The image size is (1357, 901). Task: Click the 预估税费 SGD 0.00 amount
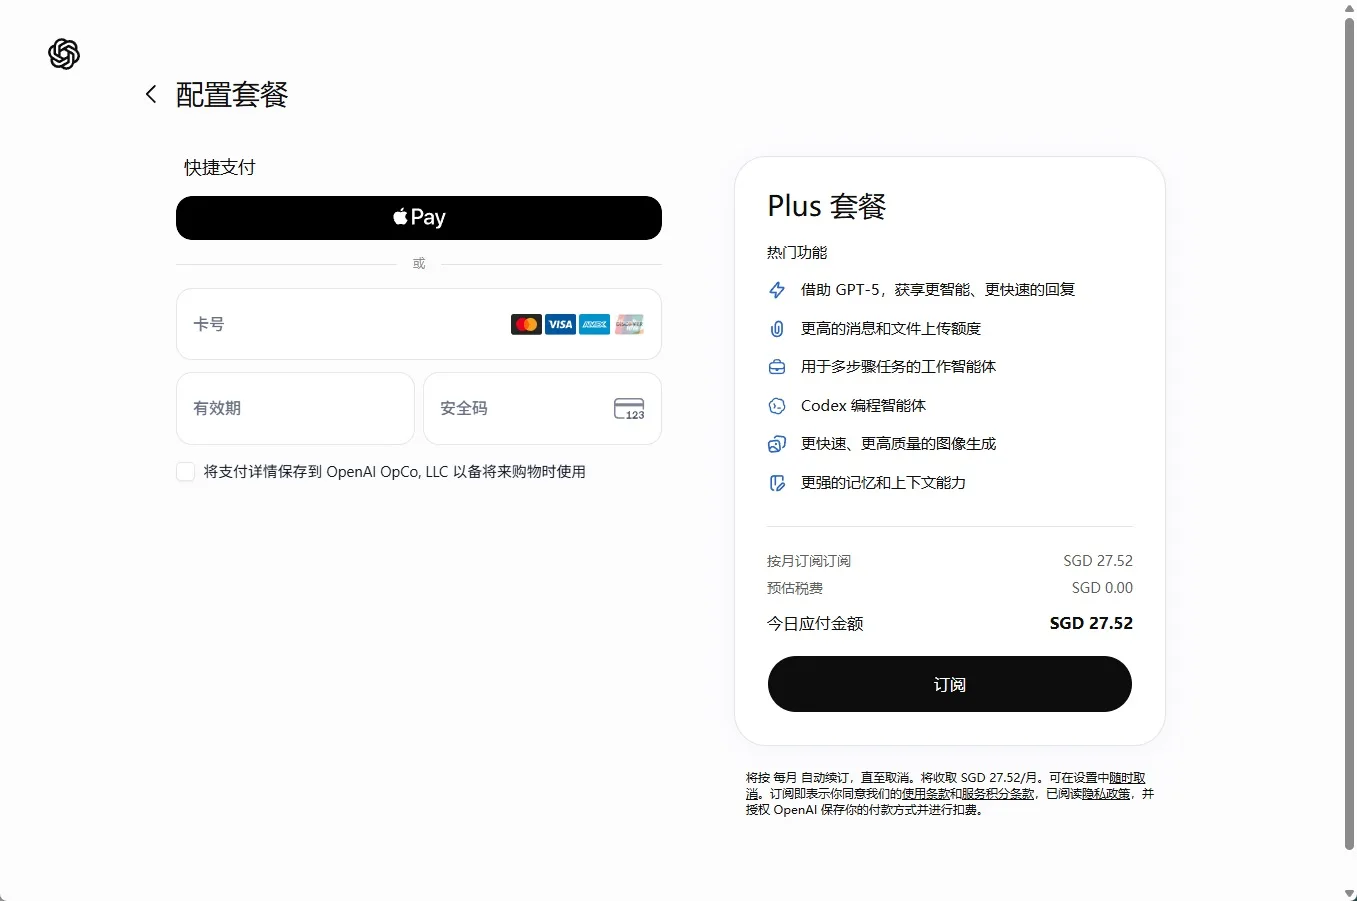coord(1102,588)
